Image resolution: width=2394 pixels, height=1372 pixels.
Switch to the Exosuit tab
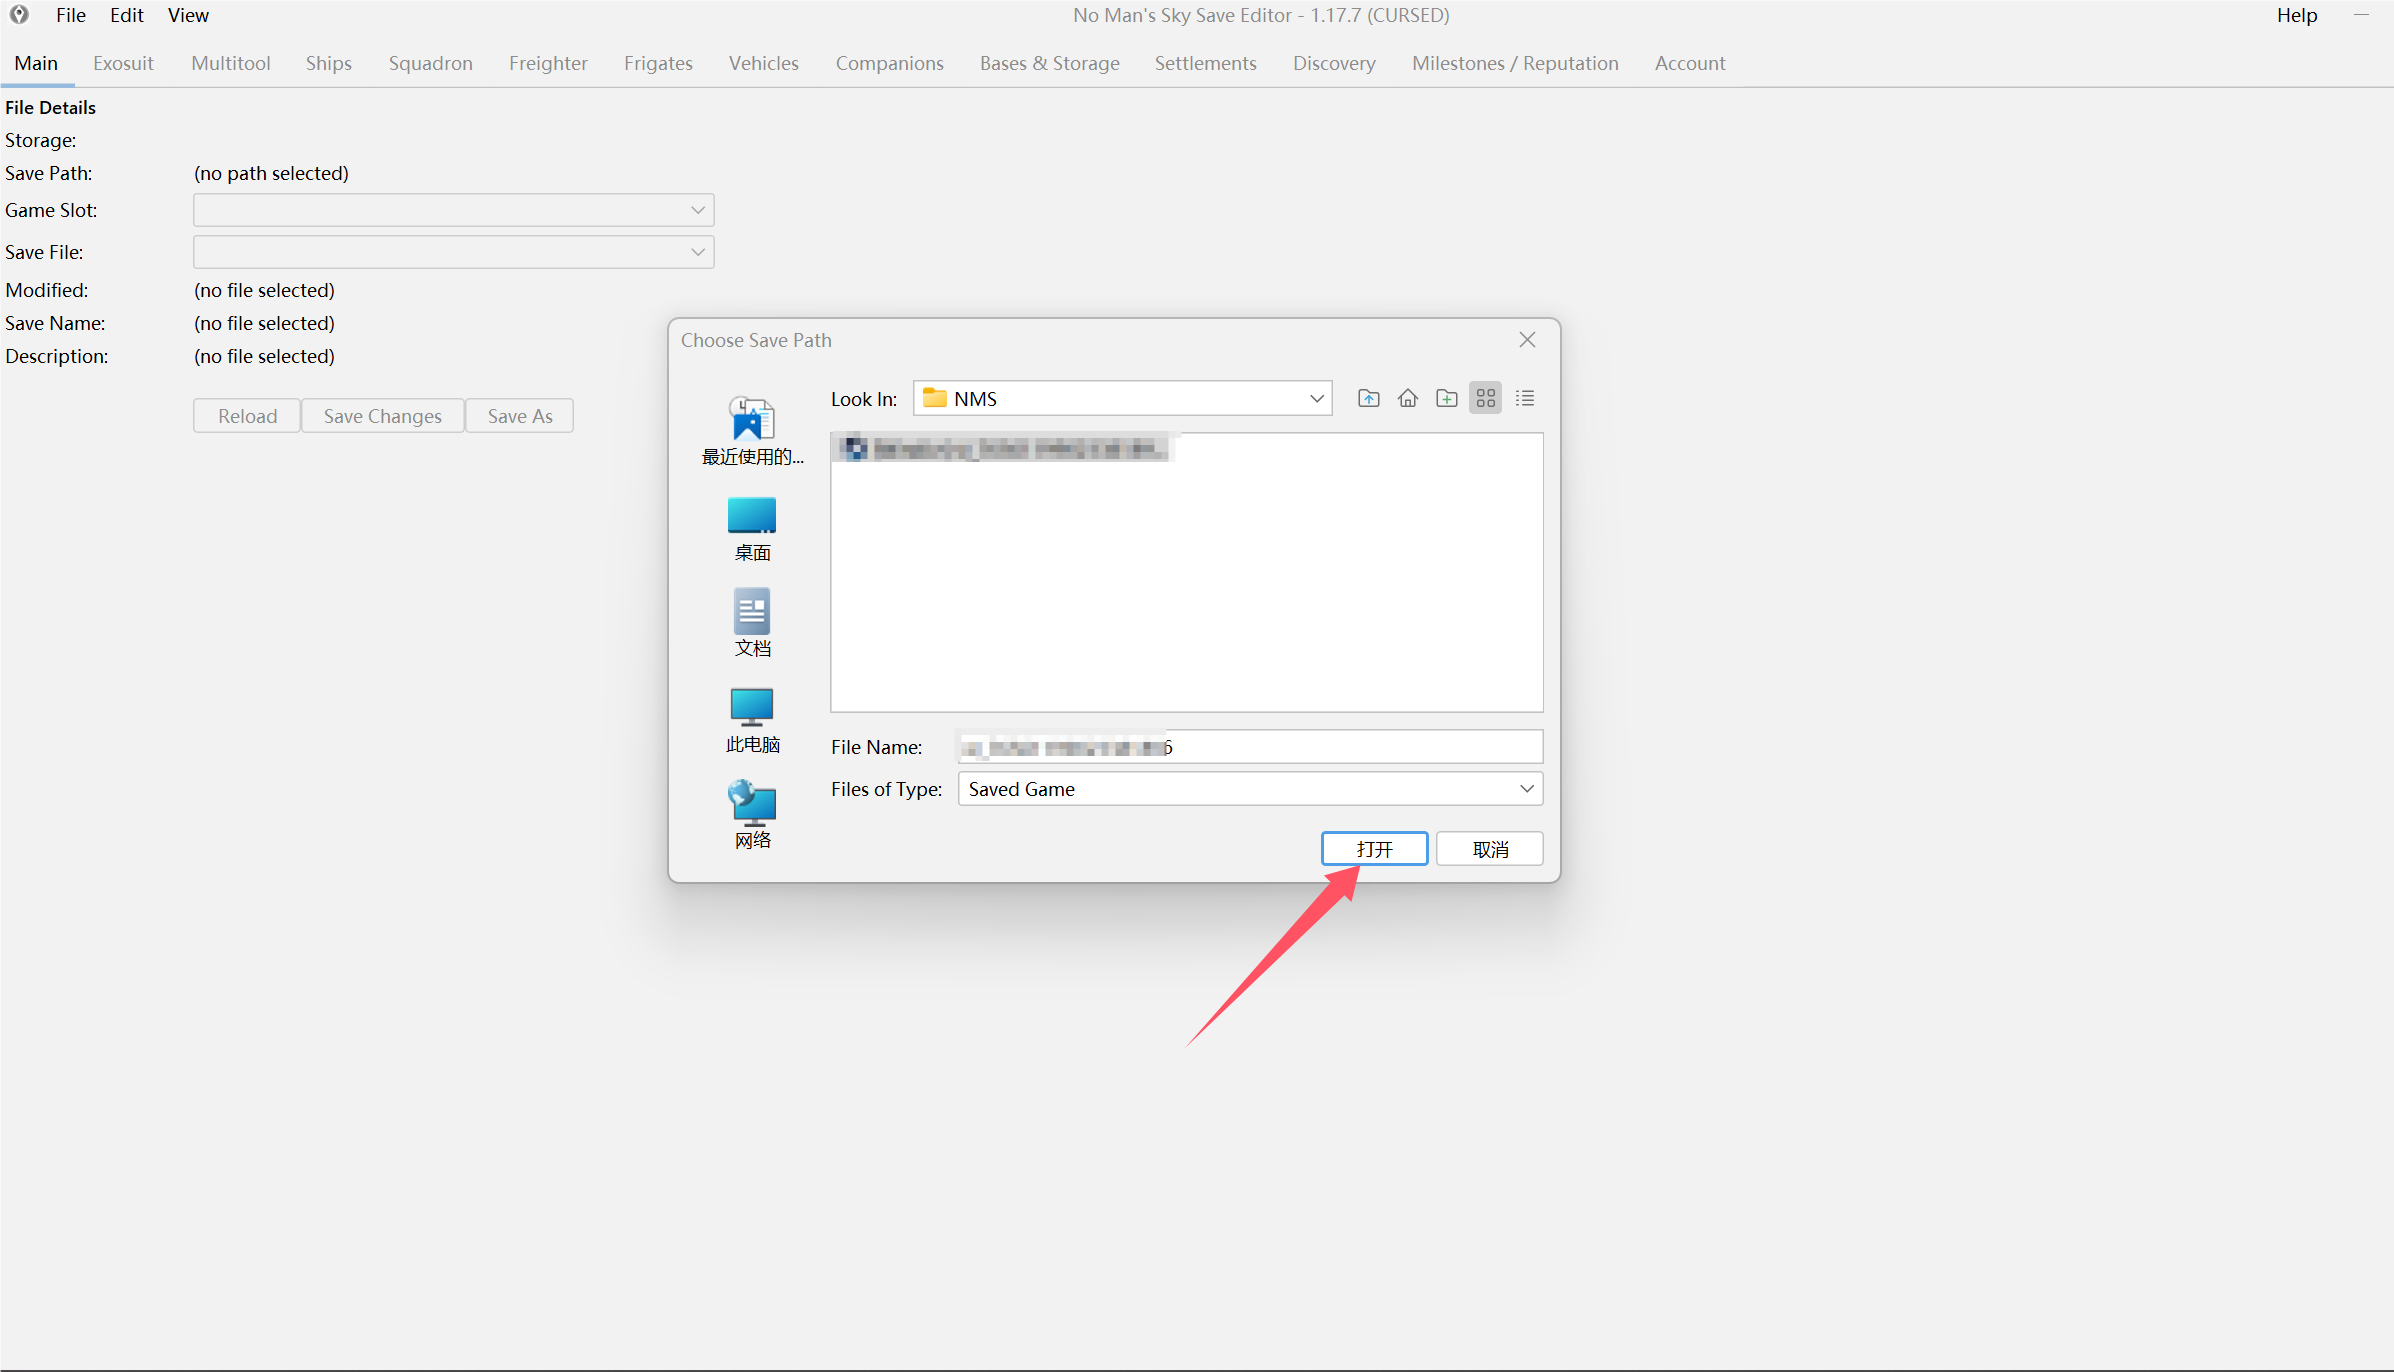(x=123, y=63)
